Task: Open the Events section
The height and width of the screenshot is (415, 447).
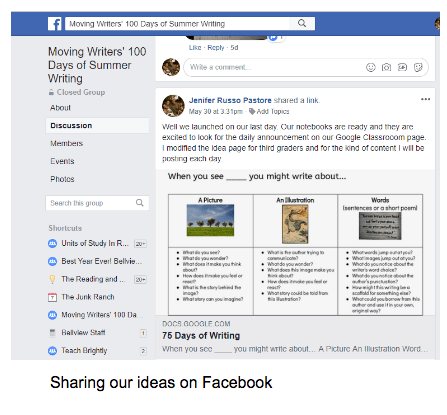Action: [x=62, y=161]
